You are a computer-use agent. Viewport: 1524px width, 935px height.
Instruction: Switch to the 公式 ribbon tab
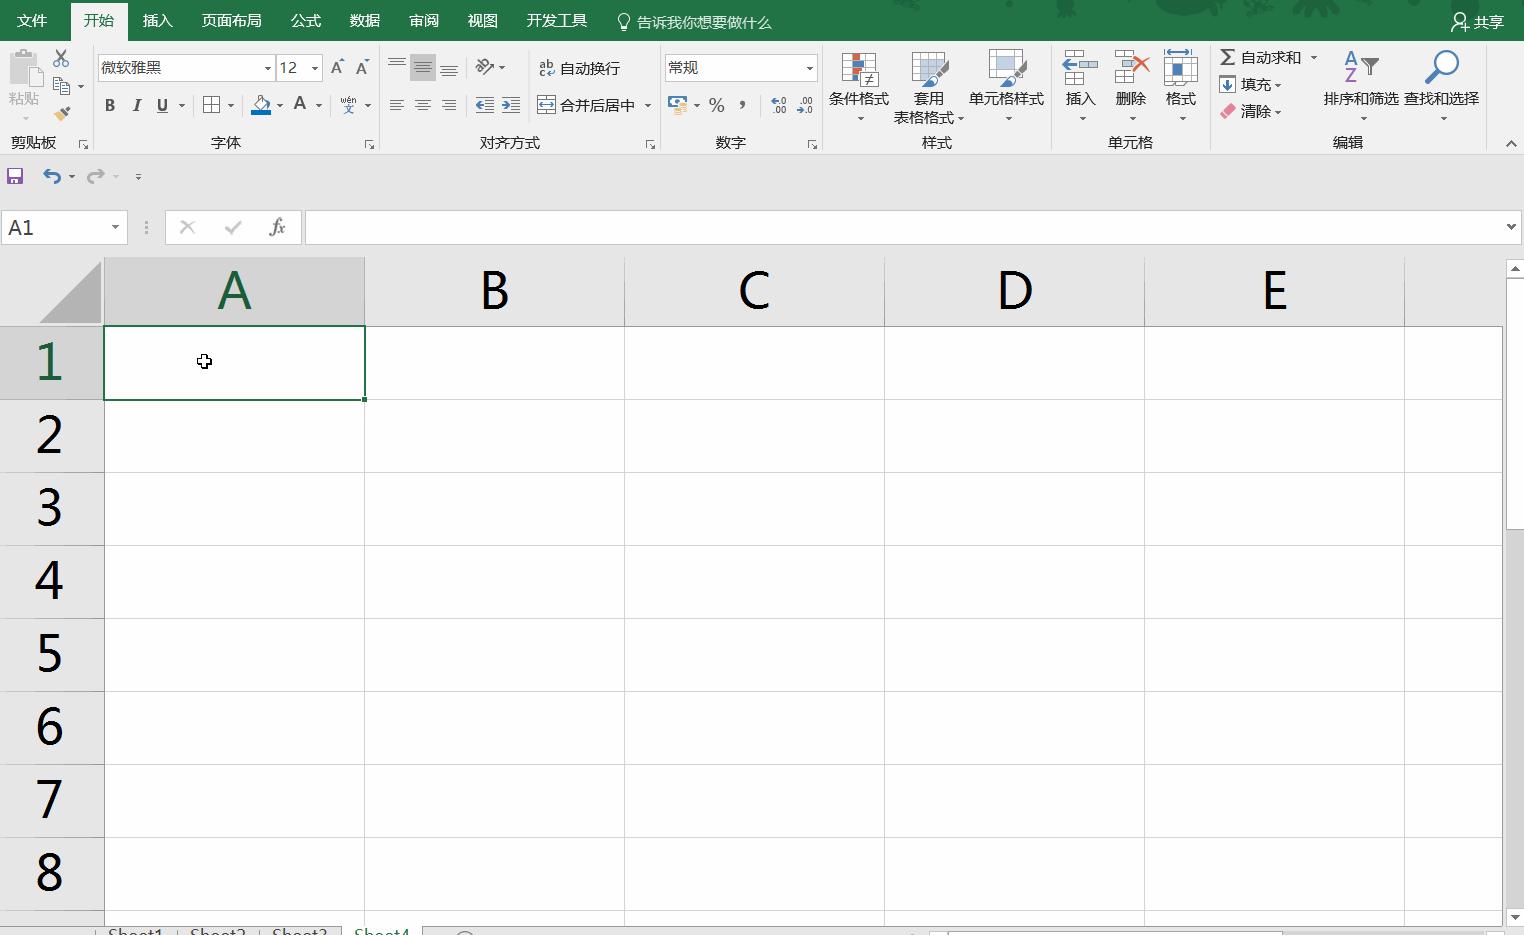(305, 20)
